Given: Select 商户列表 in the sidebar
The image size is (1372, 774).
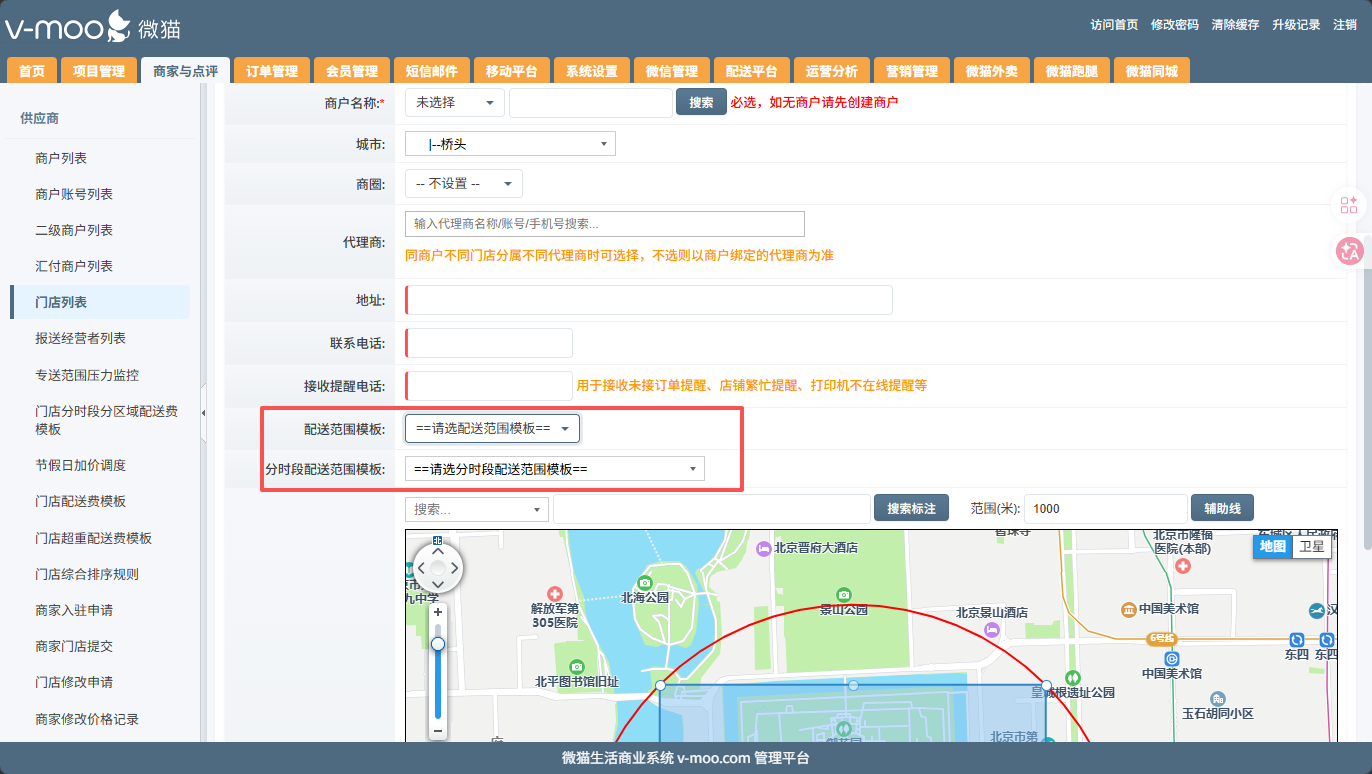Looking at the screenshot, I should [61, 158].
